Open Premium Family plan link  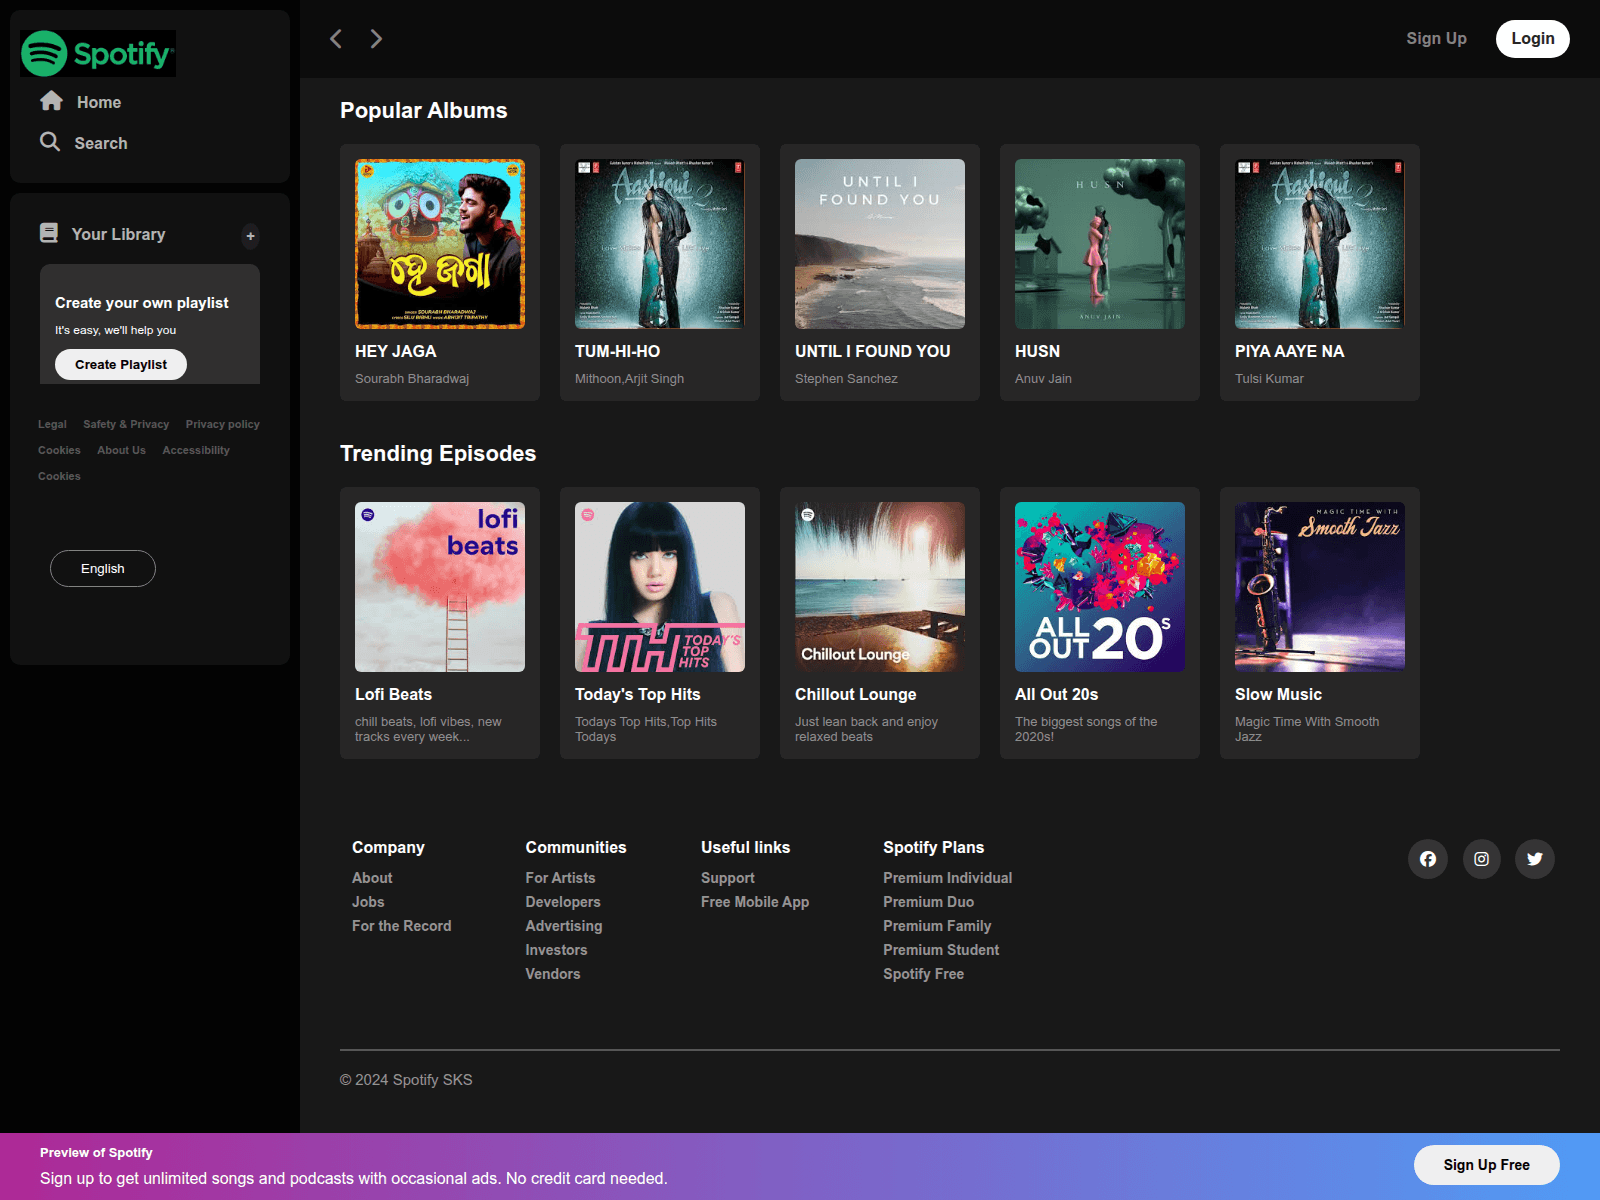click(937, 926)
